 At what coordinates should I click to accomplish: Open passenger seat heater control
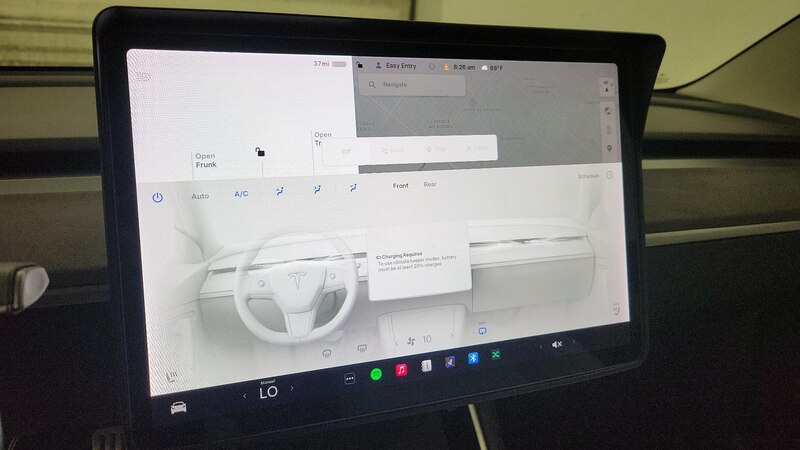point(616,309)
